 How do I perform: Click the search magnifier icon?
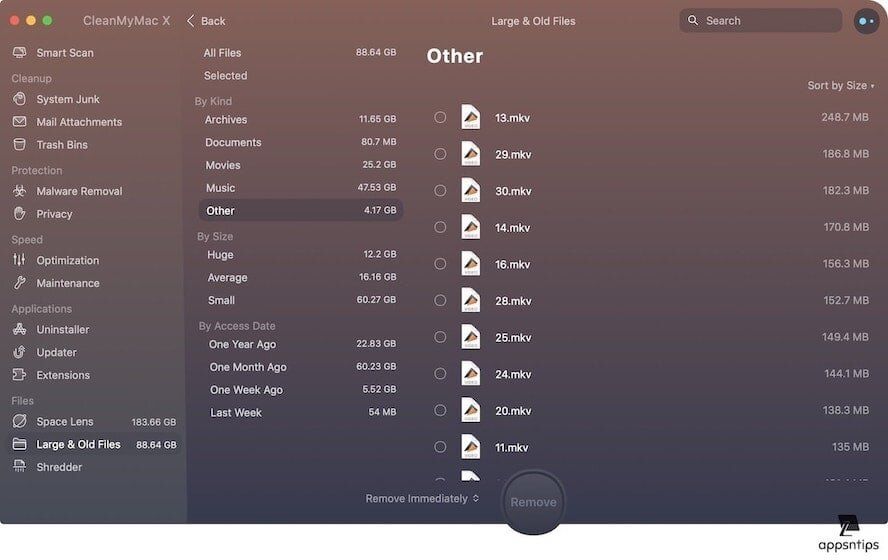click(x=693, y=20)
